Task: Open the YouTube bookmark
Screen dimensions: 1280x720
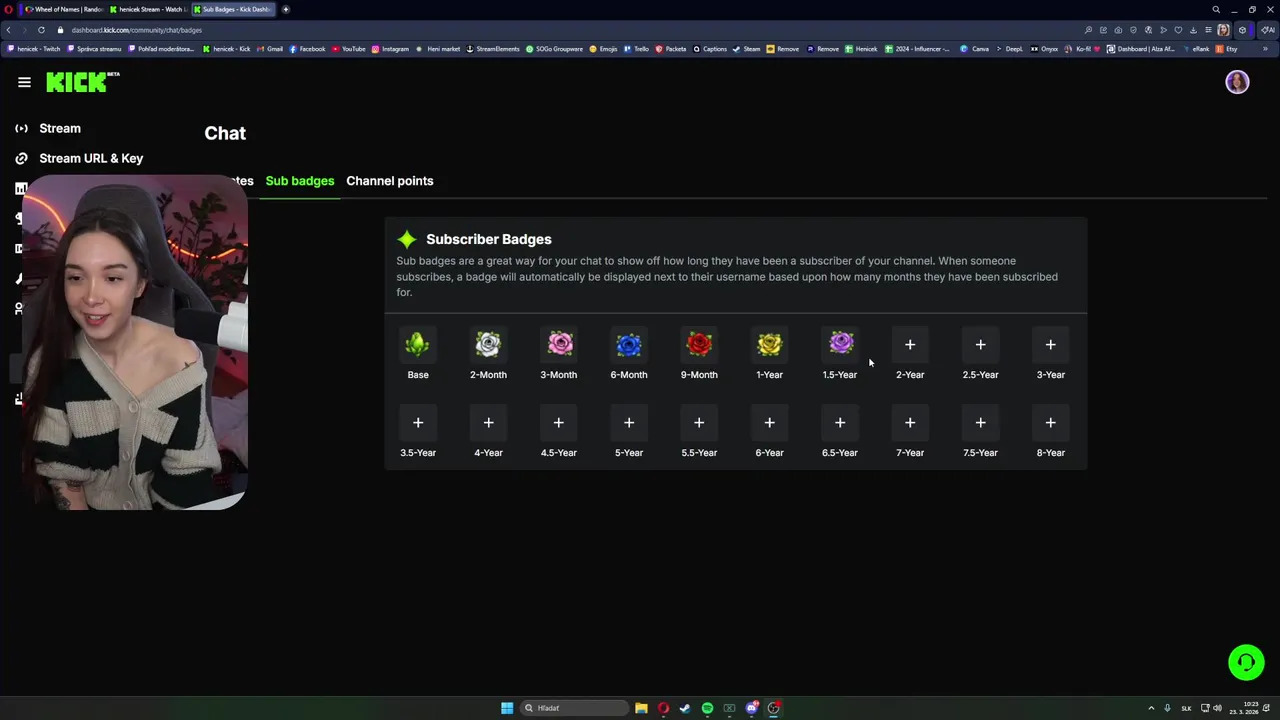Action: click(349, 49)
